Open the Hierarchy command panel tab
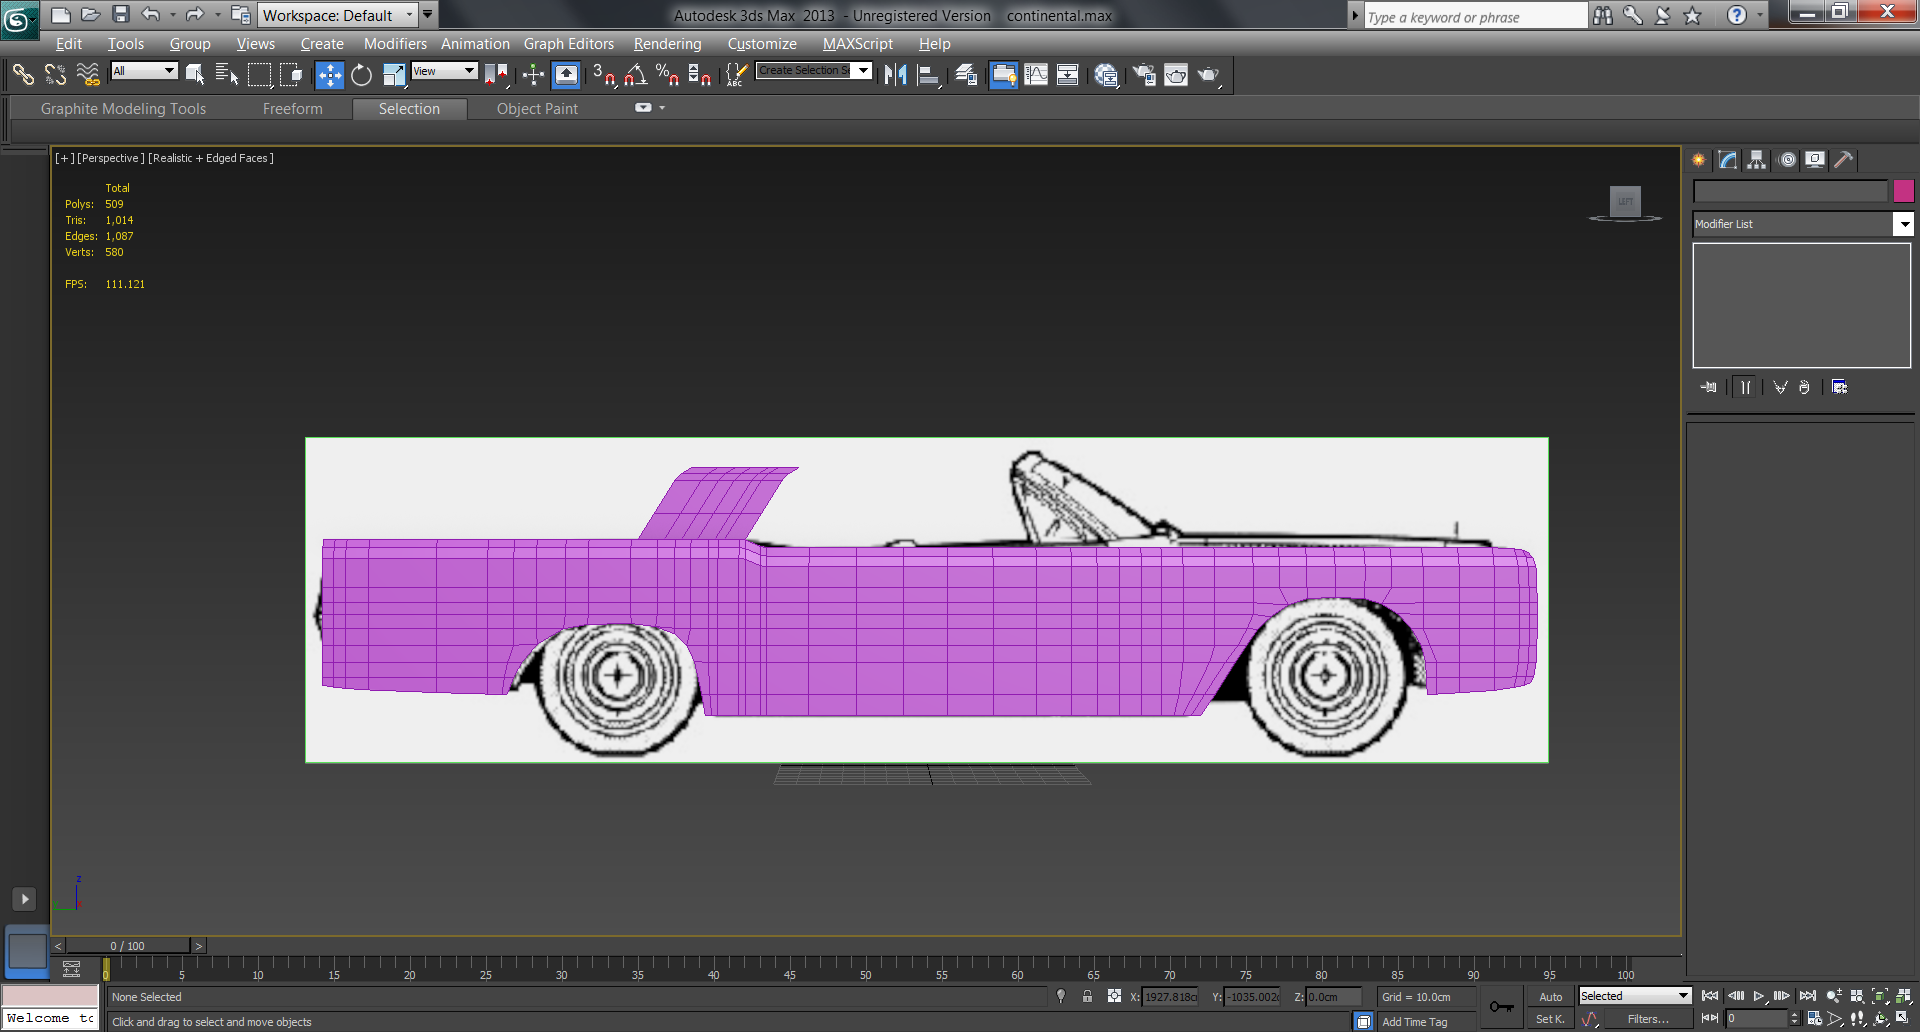 pos(1757,160)
